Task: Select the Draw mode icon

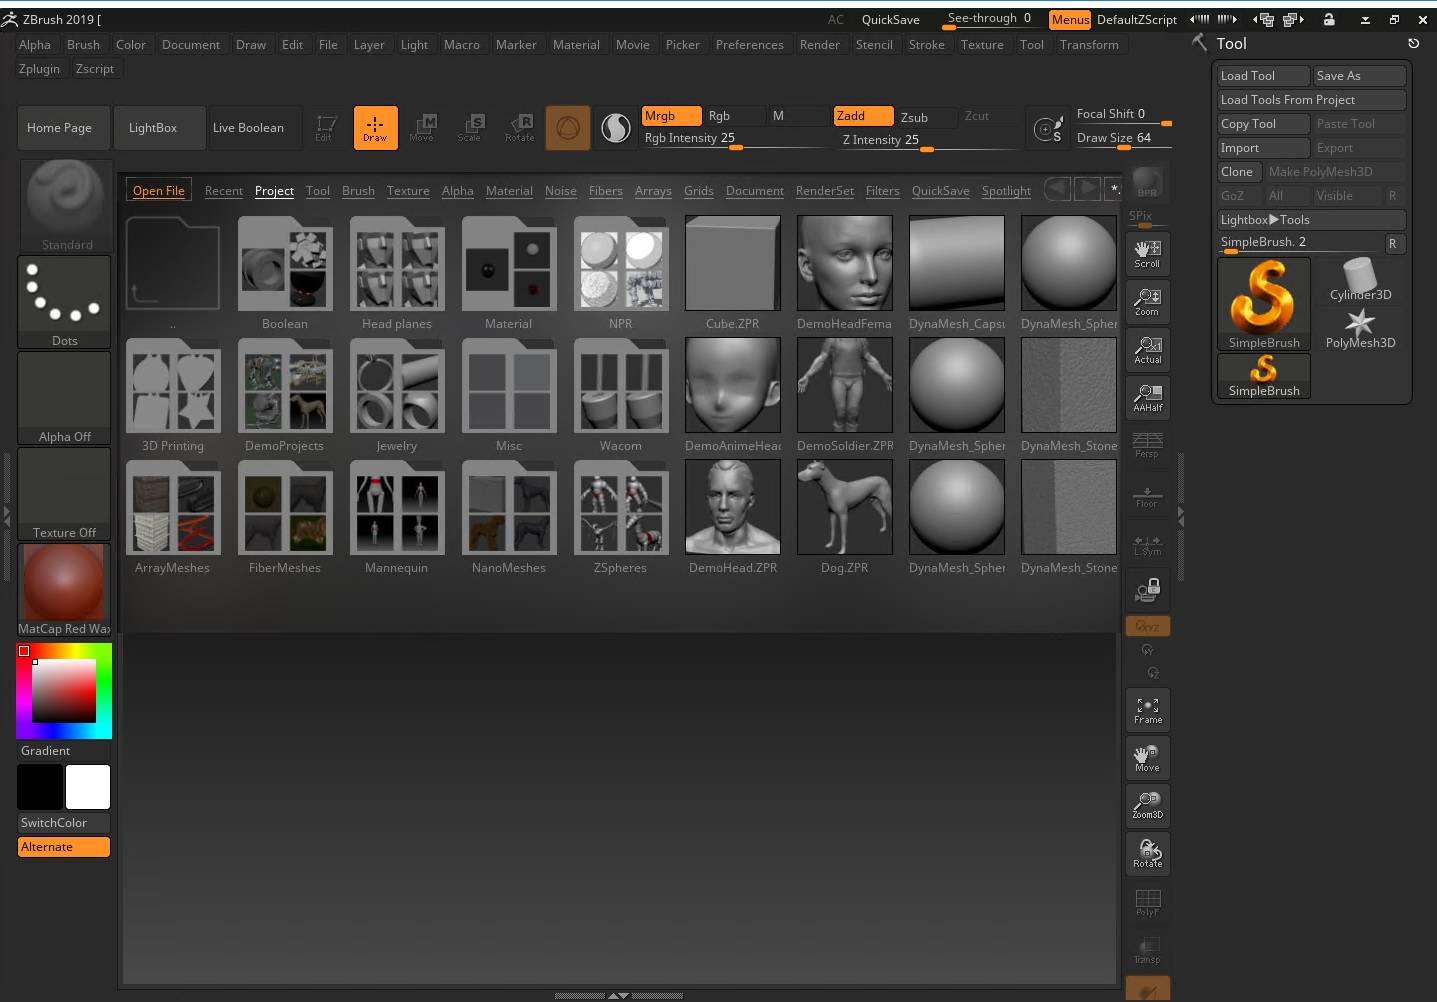Action: (375, 128)
